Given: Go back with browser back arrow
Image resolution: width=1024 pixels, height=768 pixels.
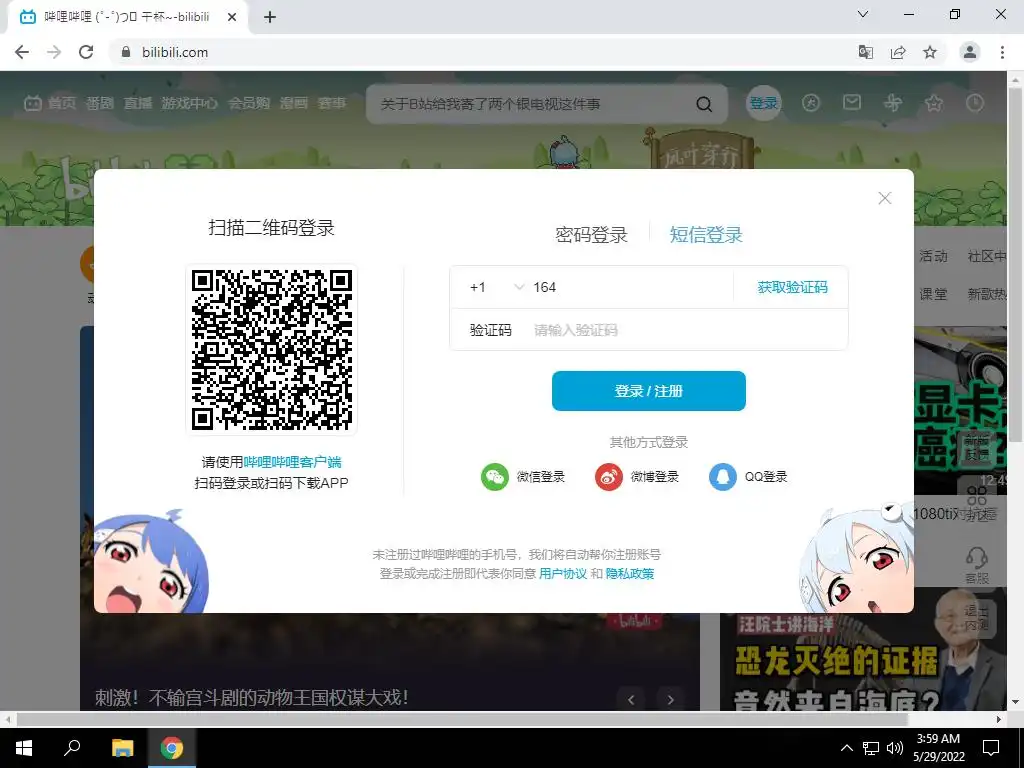Looking at the screenshot, I should click(22, 52).
